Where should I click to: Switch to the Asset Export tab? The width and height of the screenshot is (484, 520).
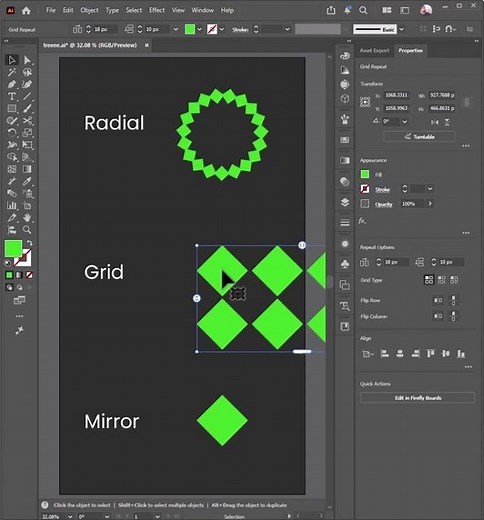point(374,50)
